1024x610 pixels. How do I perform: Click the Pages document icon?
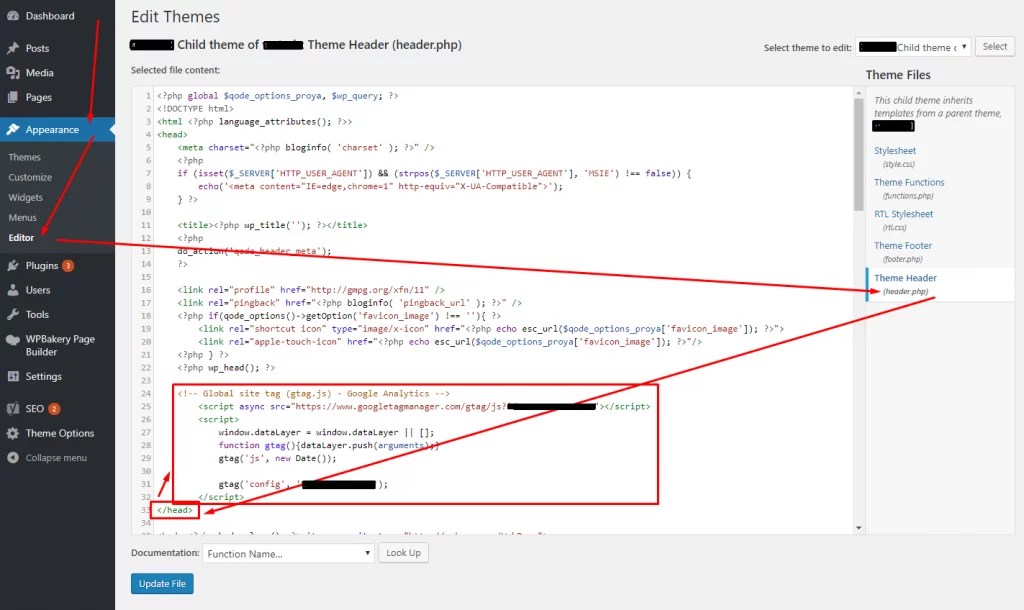click(12, 97)
